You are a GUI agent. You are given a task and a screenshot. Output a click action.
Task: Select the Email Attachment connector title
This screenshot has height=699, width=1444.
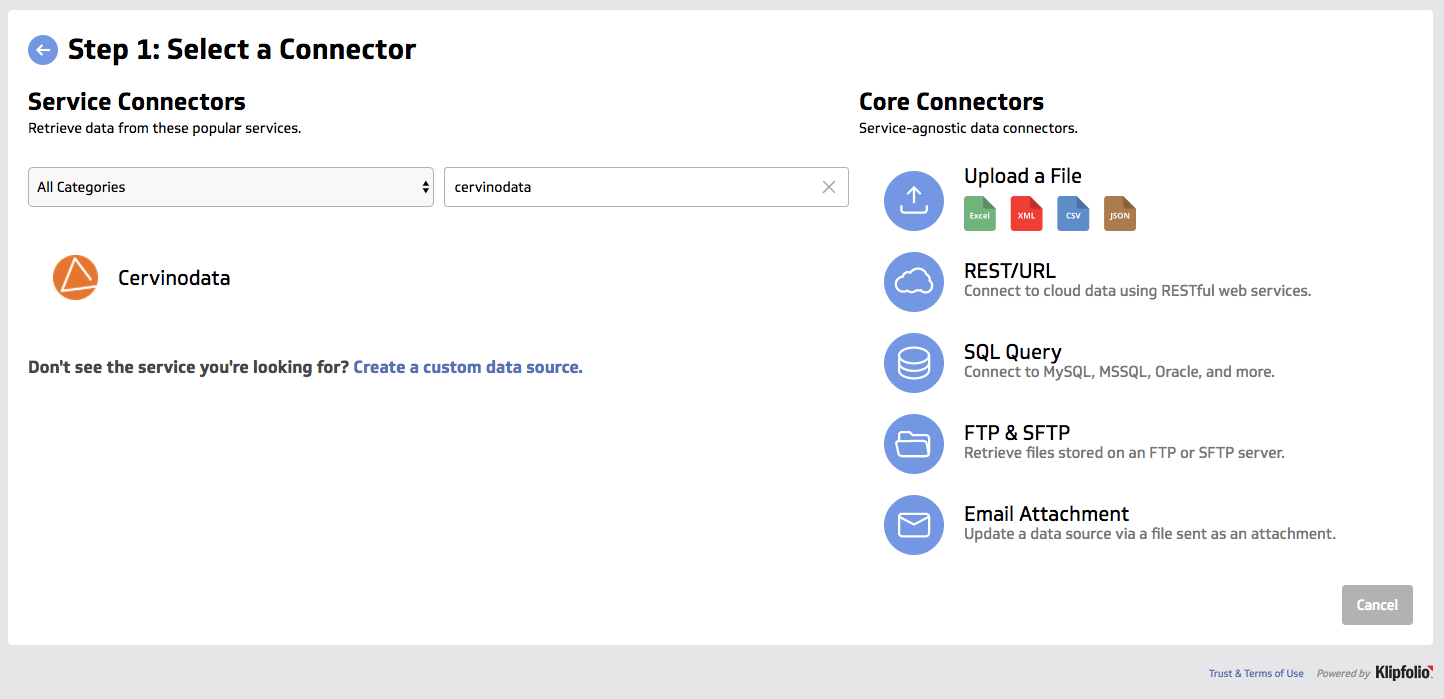(x=1047, y=514)
